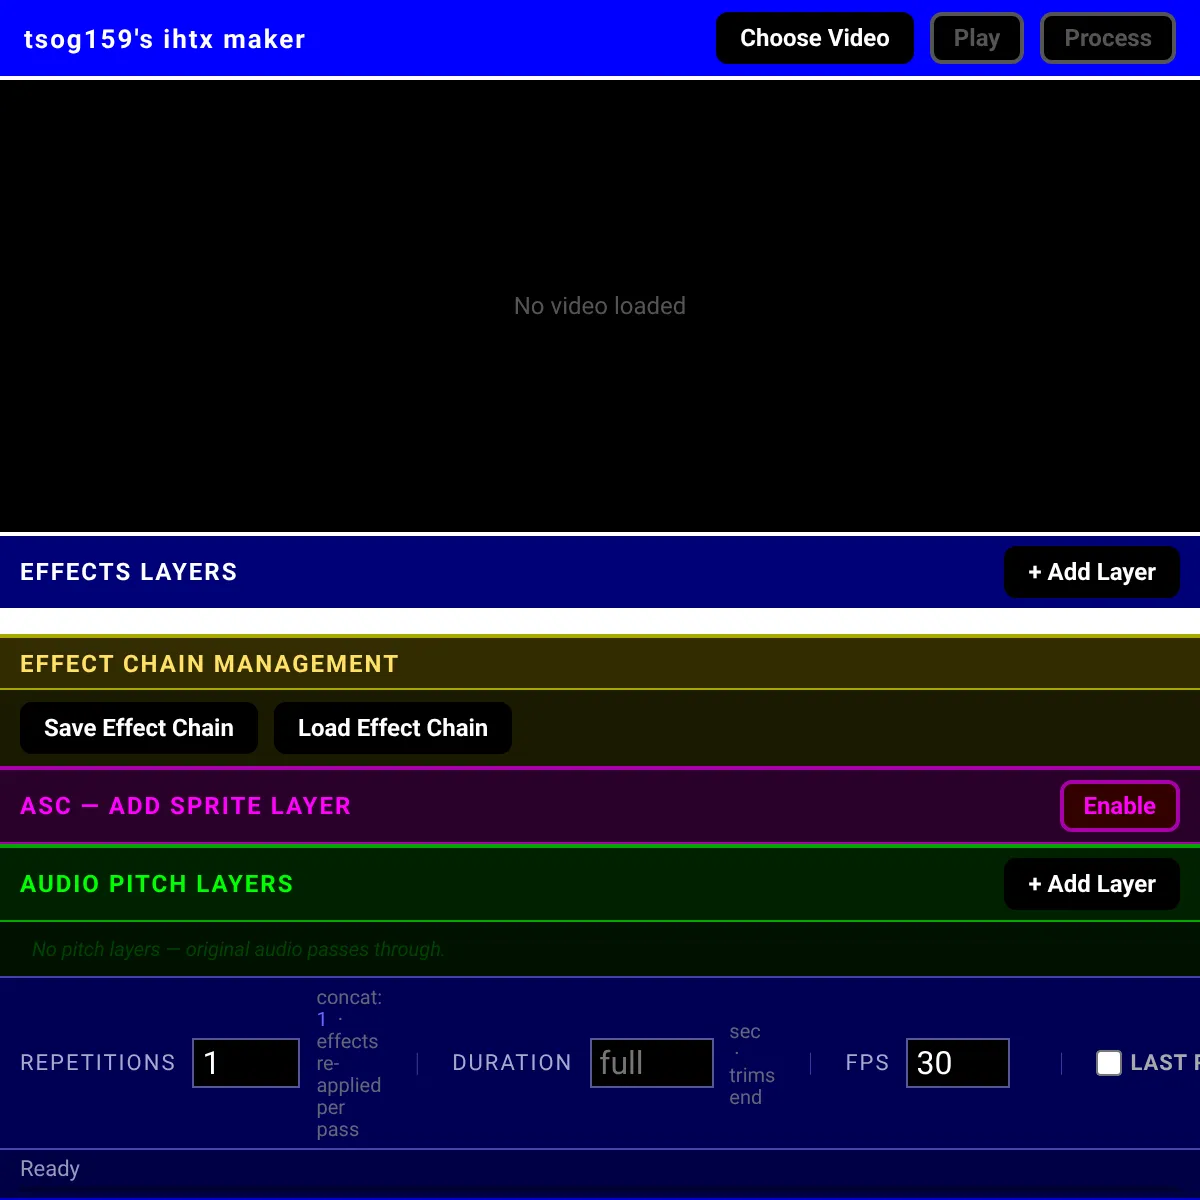Click the "No video loaded" preview area
The height and width of the screenshot is (1200, 1200).
click(600, 306)
